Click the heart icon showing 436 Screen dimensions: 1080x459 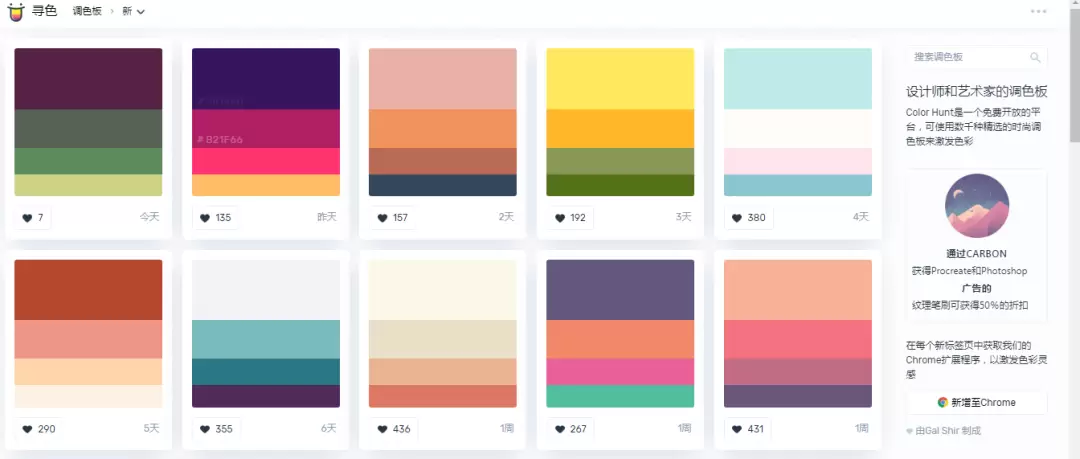(x=382, y=429)
